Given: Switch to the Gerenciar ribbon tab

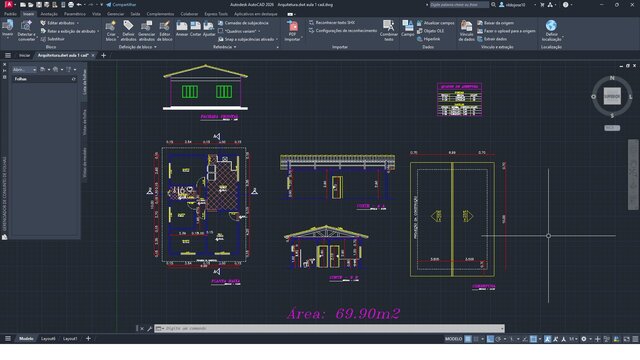Looking at the screenshot, I should (116, 14).
